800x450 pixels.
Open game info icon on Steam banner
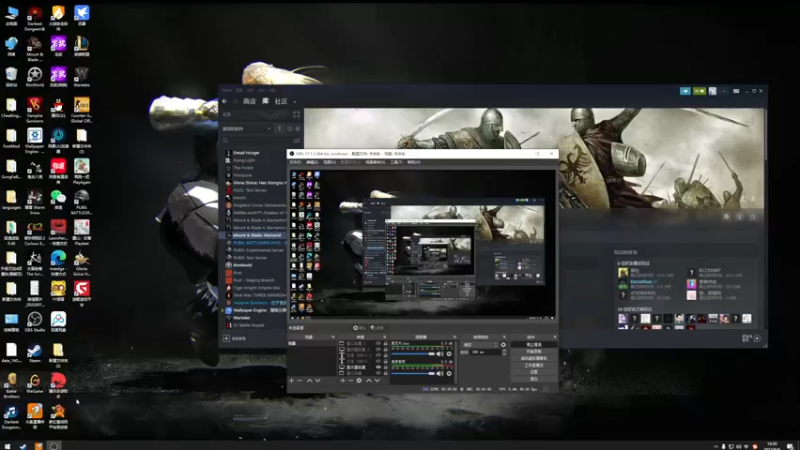coord(739,216)
